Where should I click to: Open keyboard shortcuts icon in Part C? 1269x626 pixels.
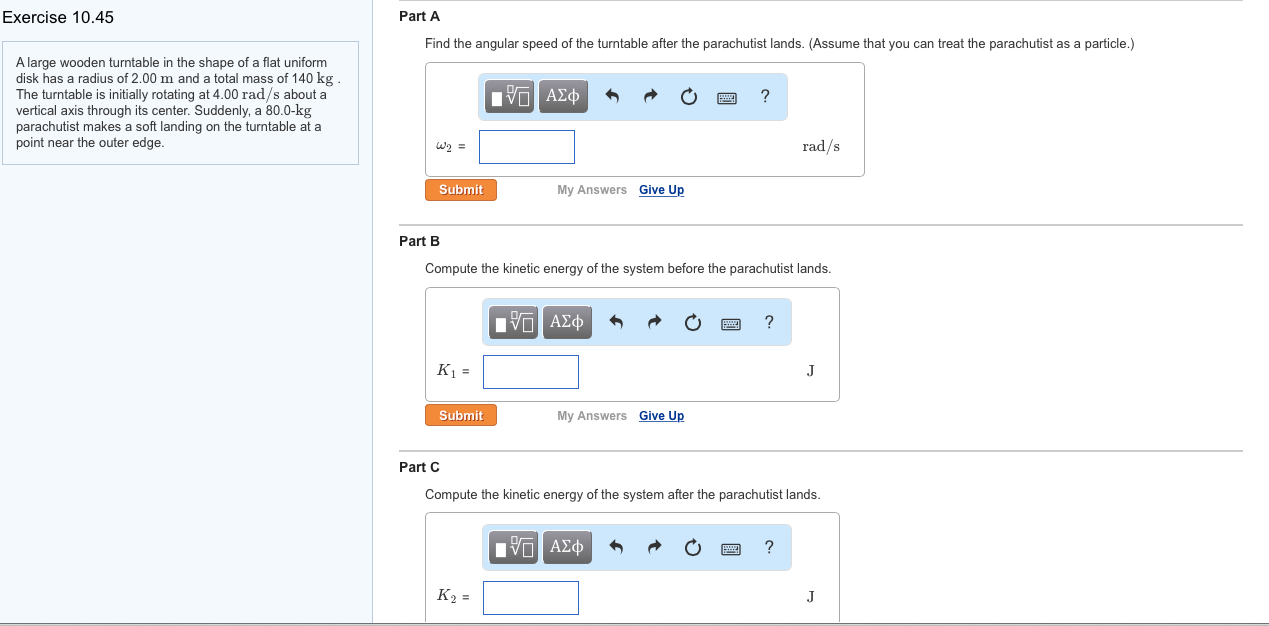731,548
